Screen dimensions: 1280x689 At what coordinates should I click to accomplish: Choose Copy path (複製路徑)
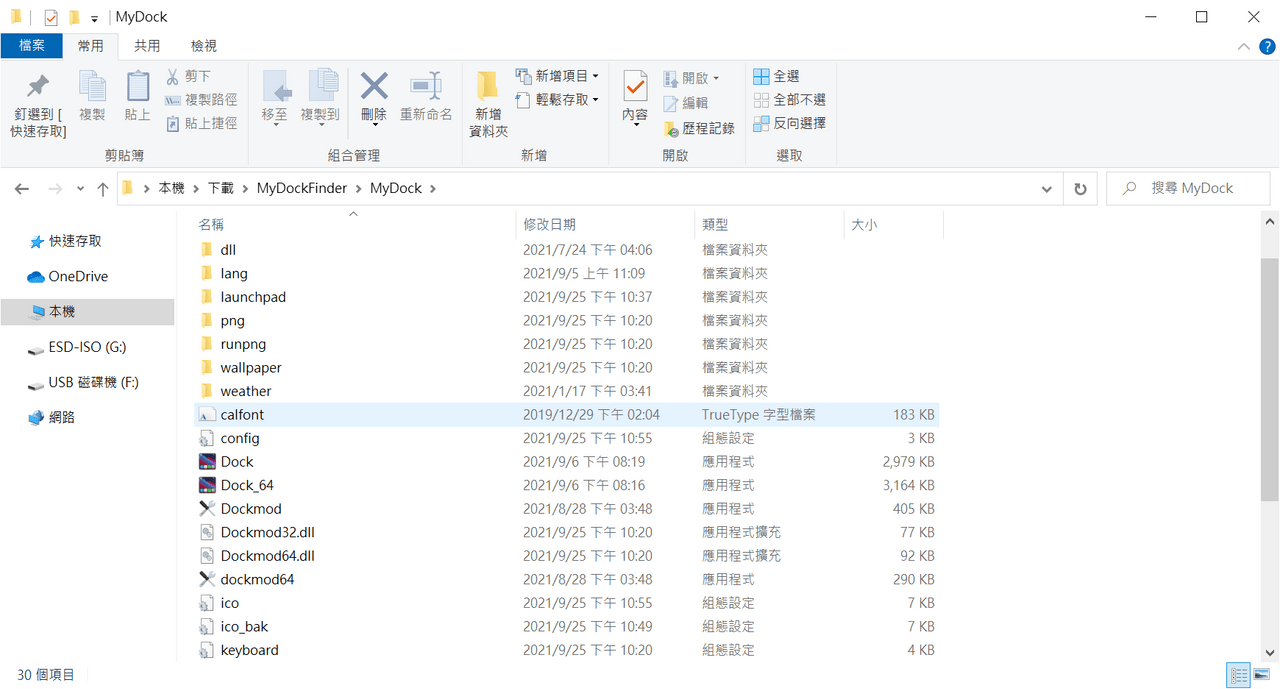coord(201,100)
